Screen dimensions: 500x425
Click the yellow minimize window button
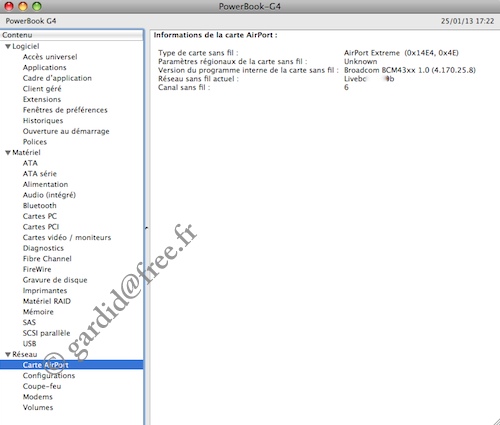pyautogui.click(x=23, y=6)
